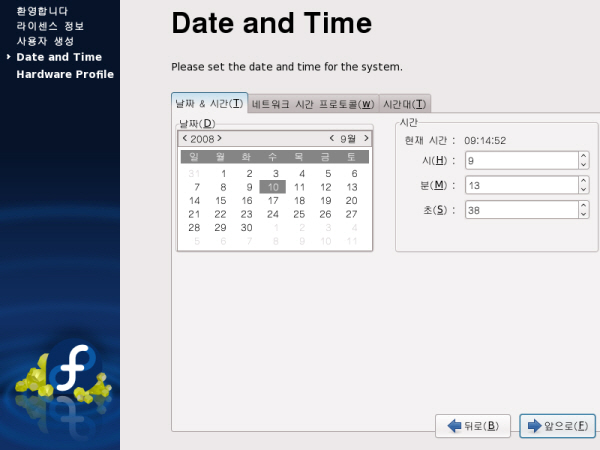Select September 26 in the calendar
This screenshot has width=600, height=450.
click(x=325, y=214)
